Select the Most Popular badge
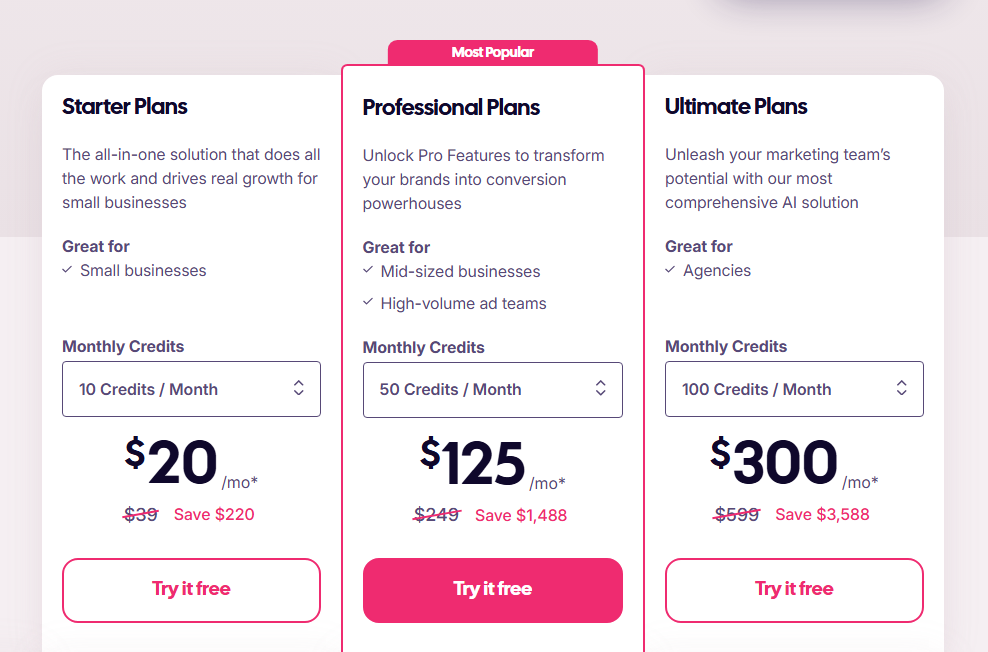988x652 pixels. [x=492, y=52]
